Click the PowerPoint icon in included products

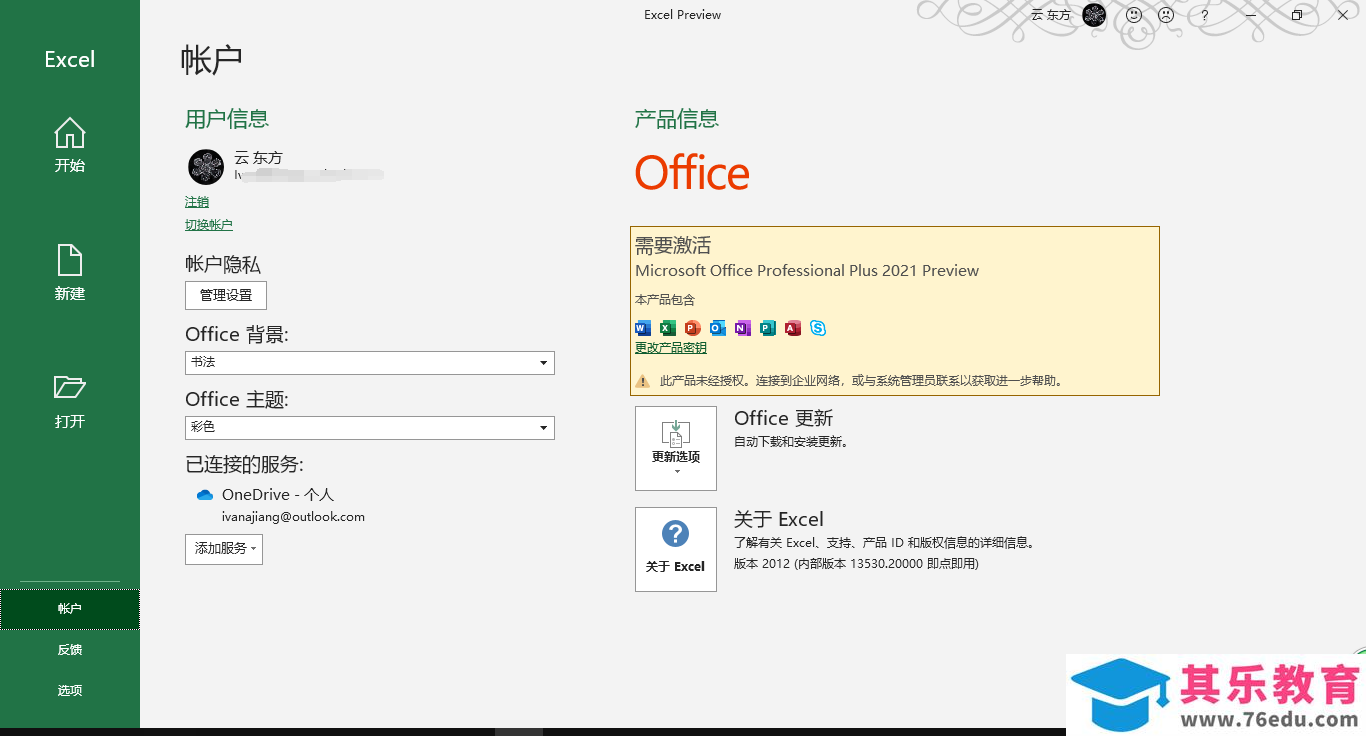click(x=693, y=328)
